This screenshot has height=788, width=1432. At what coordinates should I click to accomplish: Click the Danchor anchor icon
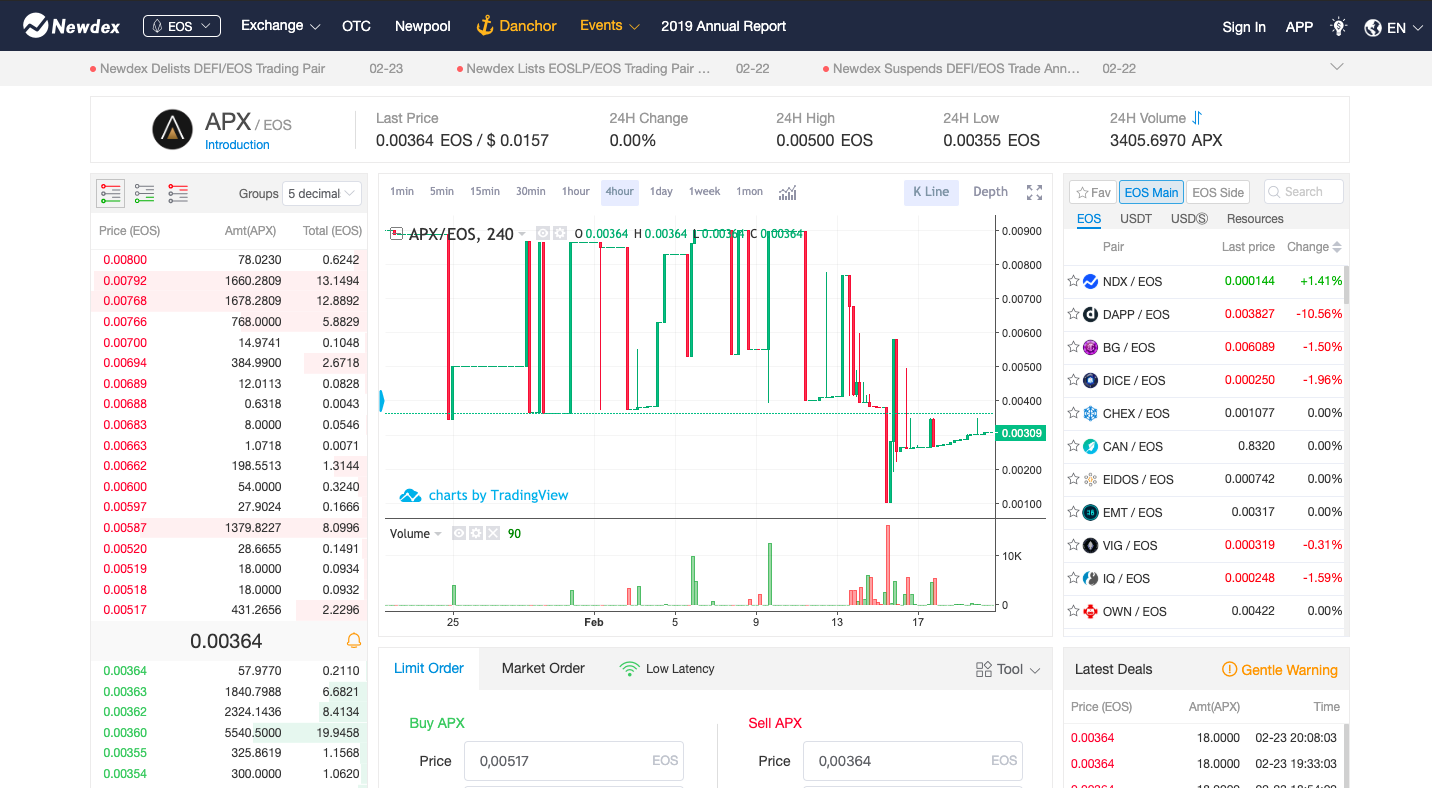click(485, 26)
